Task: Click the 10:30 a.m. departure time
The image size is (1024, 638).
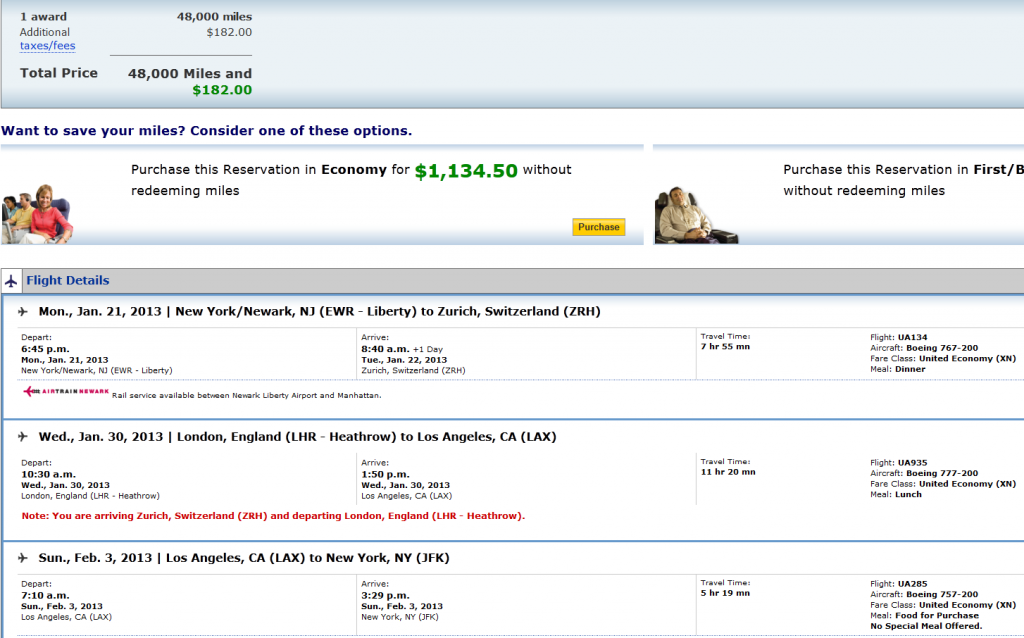Action: 48,475
